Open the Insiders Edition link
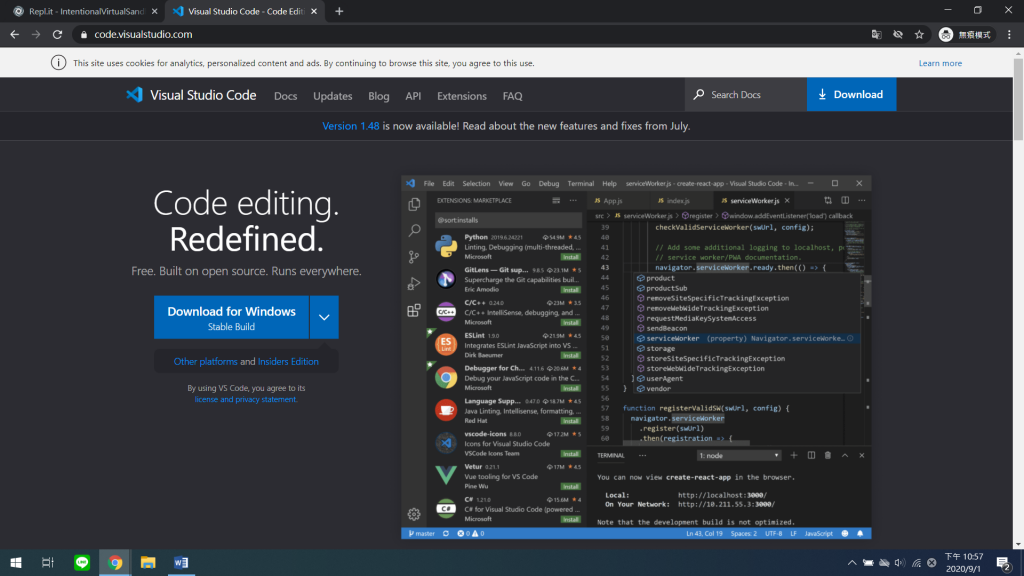The width and height of the screenshot is (1024, 576). [288, 361]
